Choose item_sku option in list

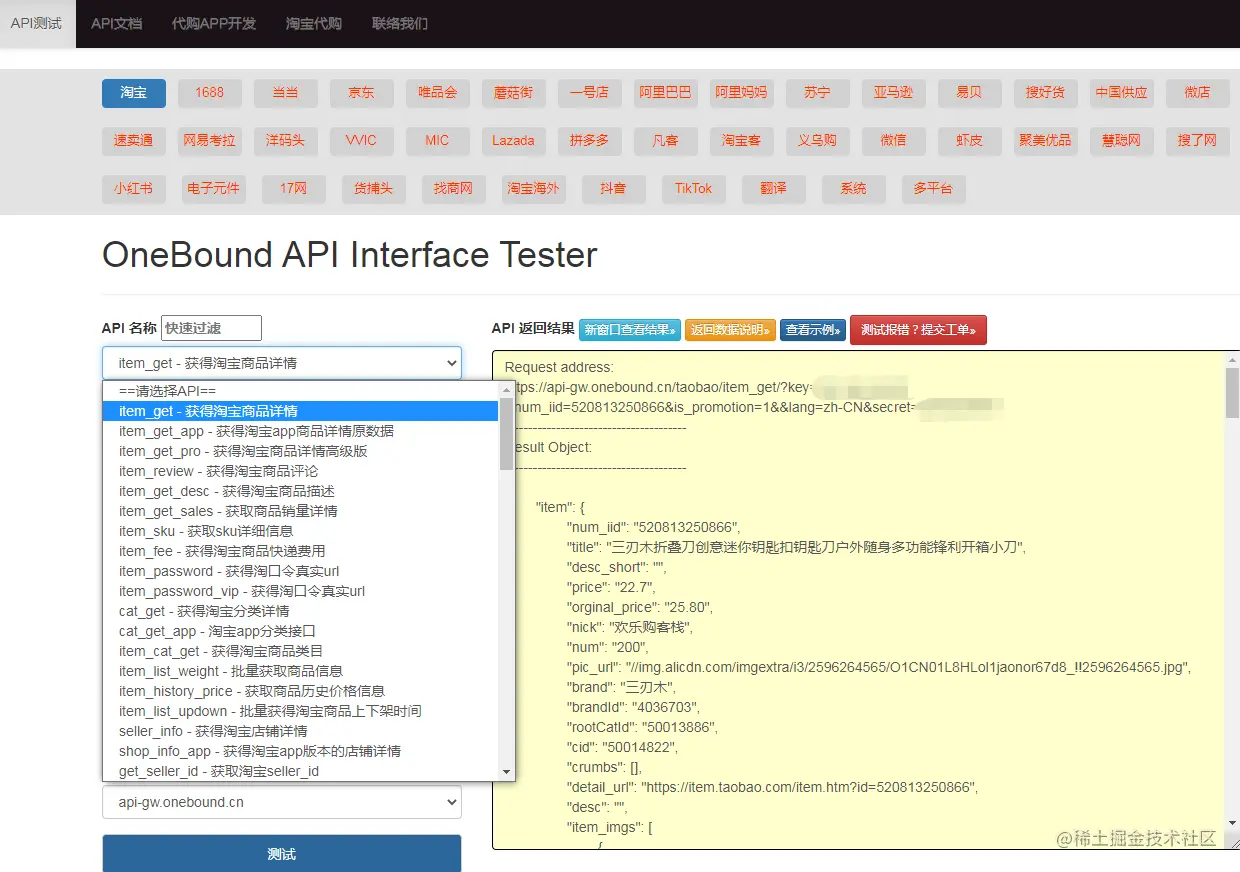tap(301, 531)
